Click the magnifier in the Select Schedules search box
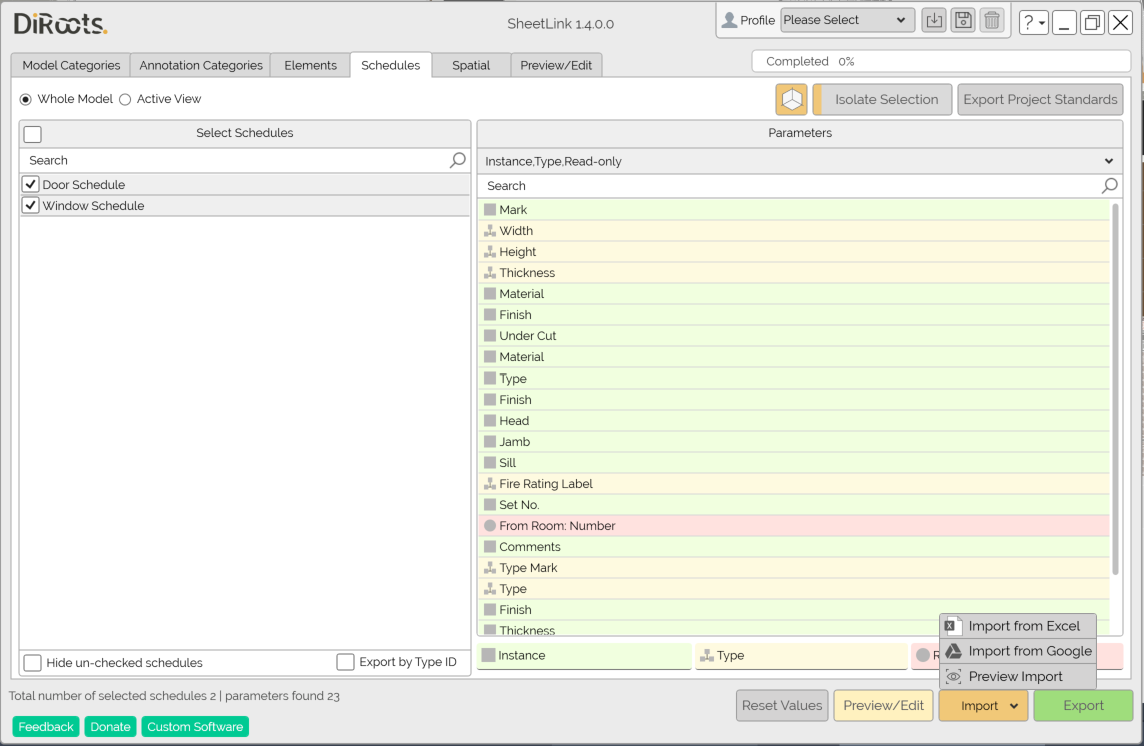The image size is (1144, 746). coord(457,160)
